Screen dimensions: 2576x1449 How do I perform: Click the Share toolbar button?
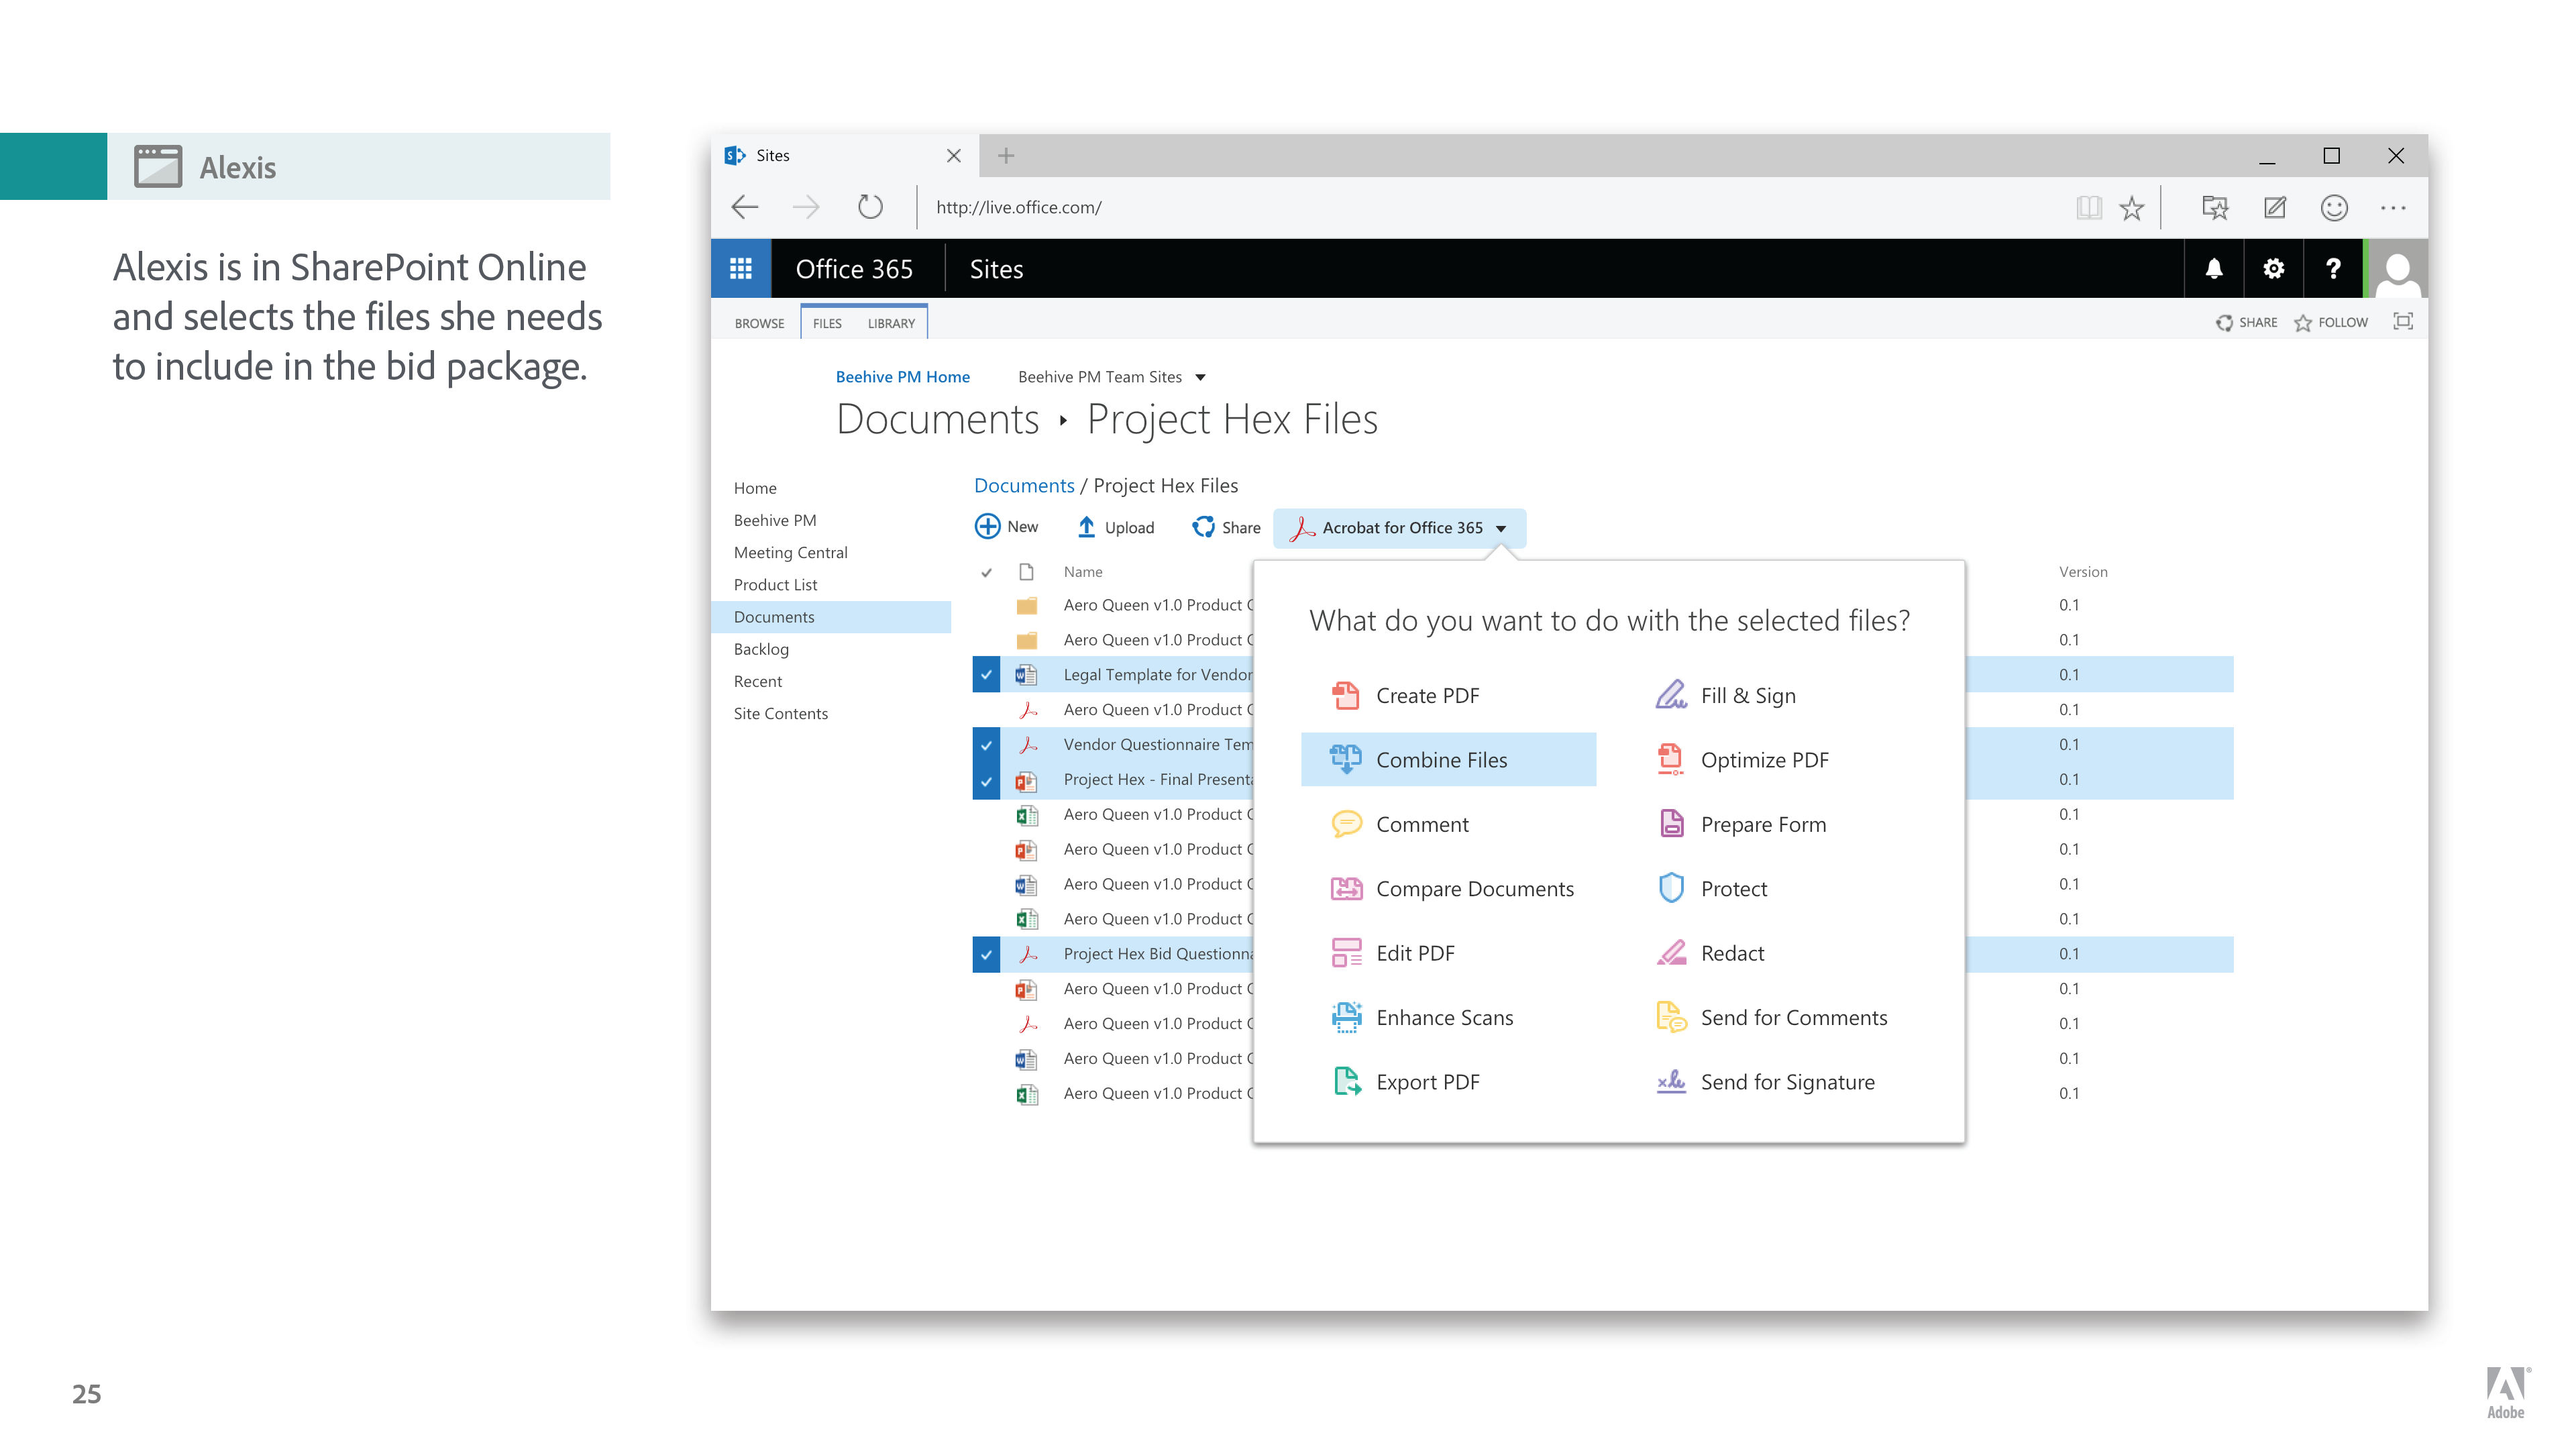[x=1226, y=526]
